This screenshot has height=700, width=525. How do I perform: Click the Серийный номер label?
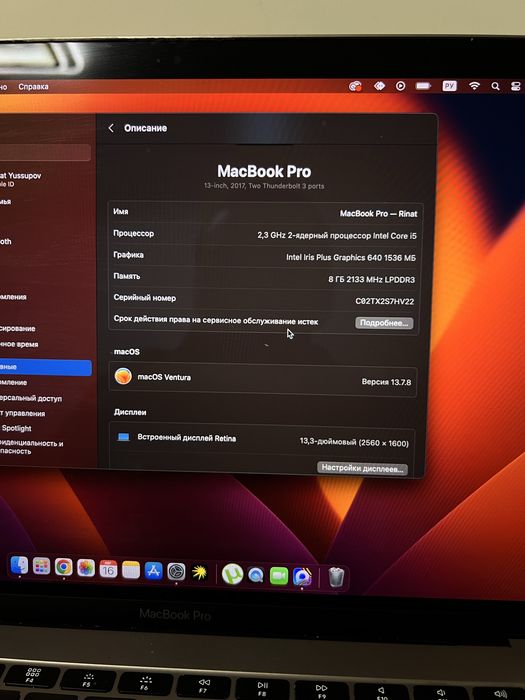(145, 298)
